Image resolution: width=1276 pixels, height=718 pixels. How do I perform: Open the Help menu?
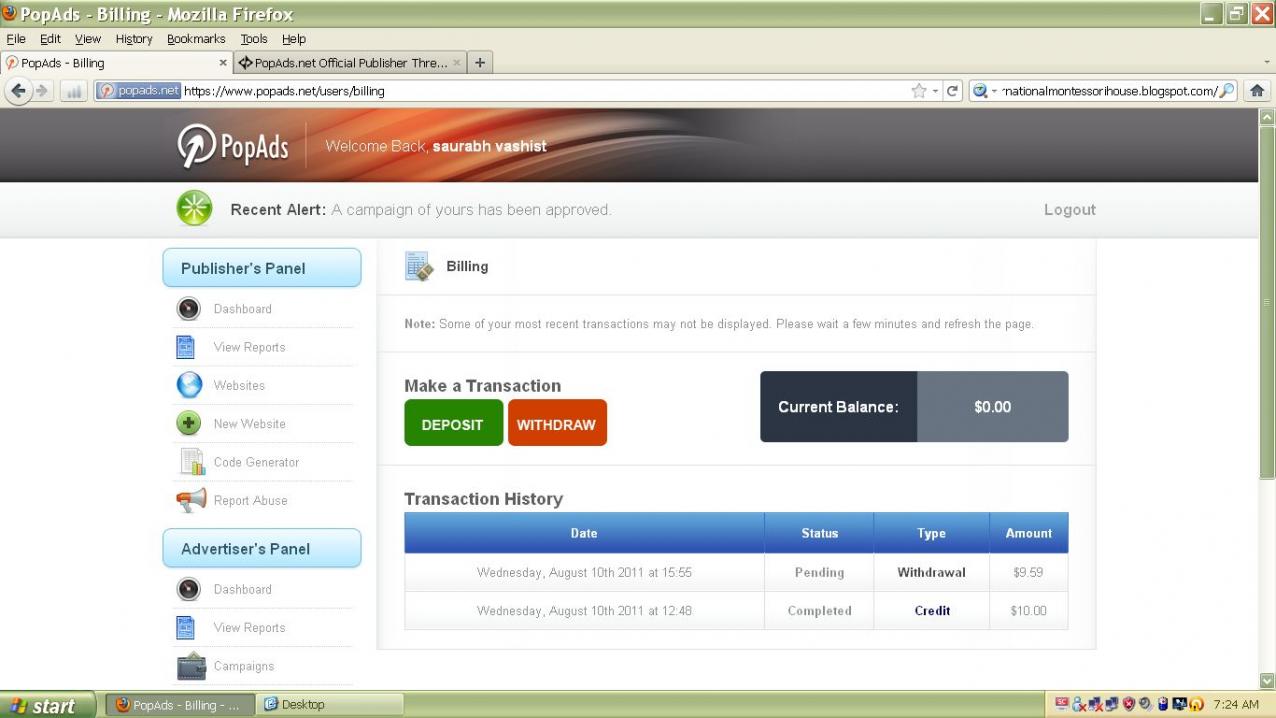[293, 39]
